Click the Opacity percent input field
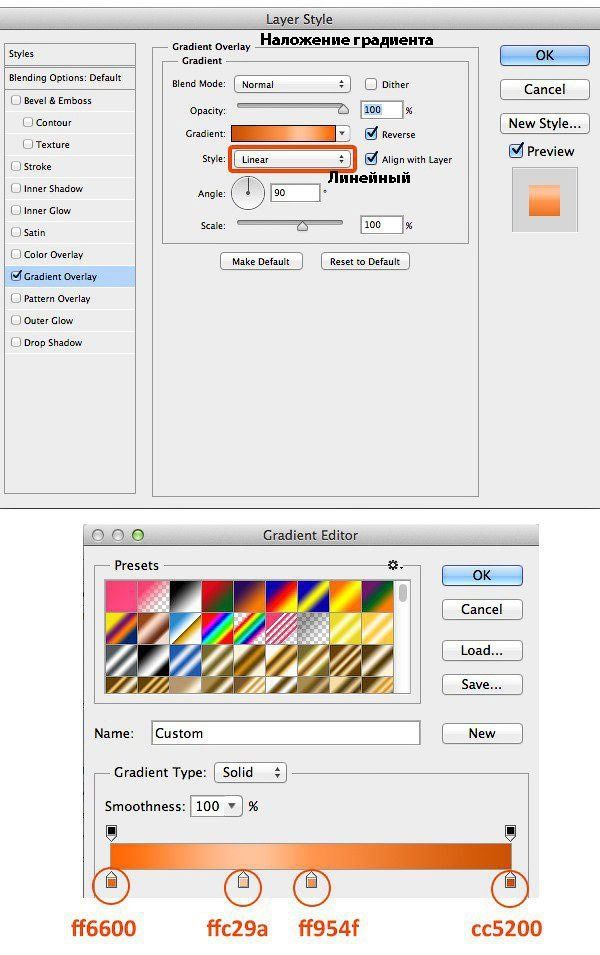 pyautogui.click(x=381, y=110)
